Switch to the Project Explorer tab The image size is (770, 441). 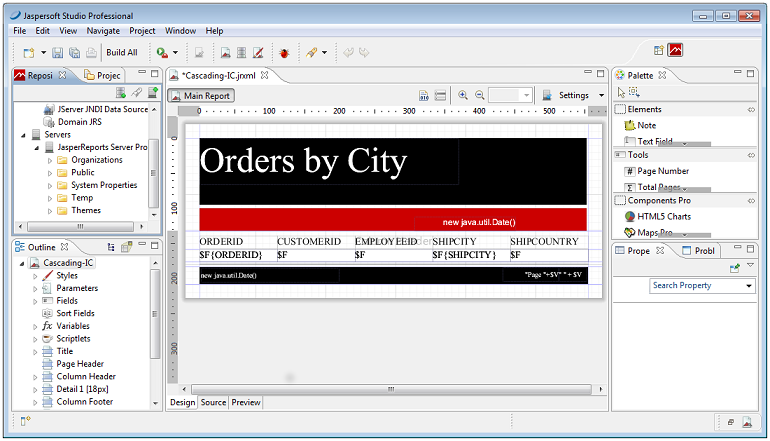103,75
